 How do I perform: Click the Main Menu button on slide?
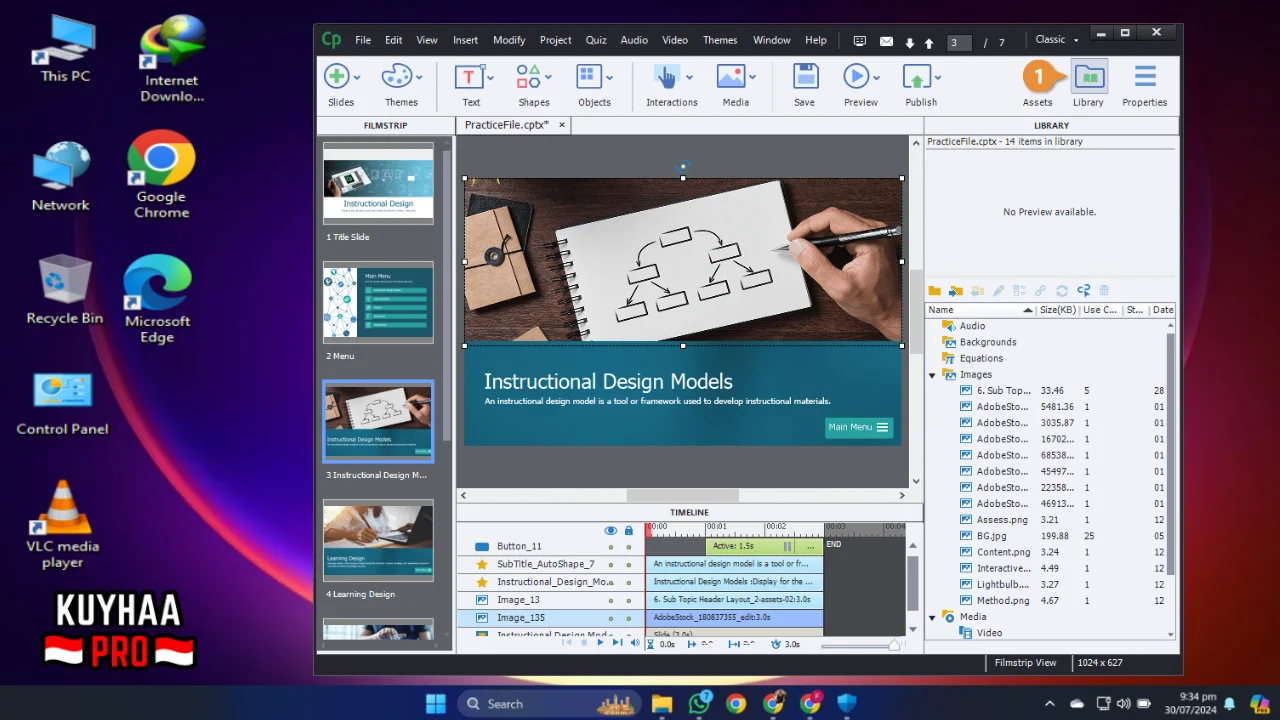coord(859,427)
